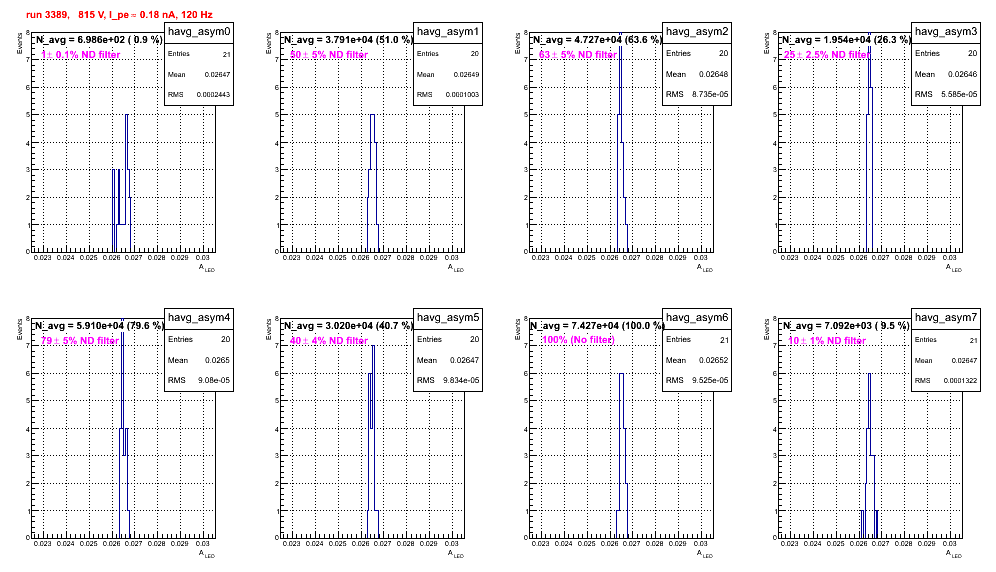Click the blue histogram peak in havg_asym1 plot
This screenshot has height=572, width=996.
[x=373, y=116]
